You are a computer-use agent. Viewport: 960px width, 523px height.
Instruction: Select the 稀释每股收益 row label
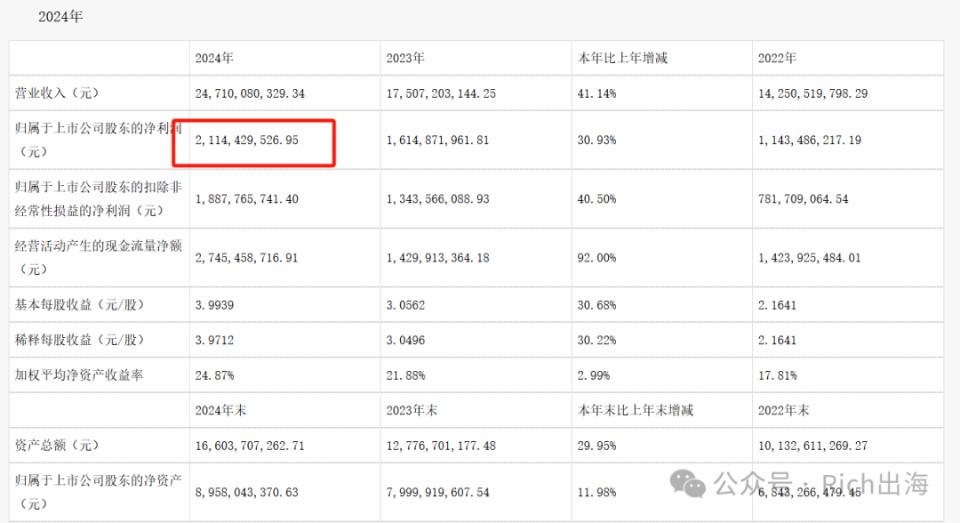point(80,340)
